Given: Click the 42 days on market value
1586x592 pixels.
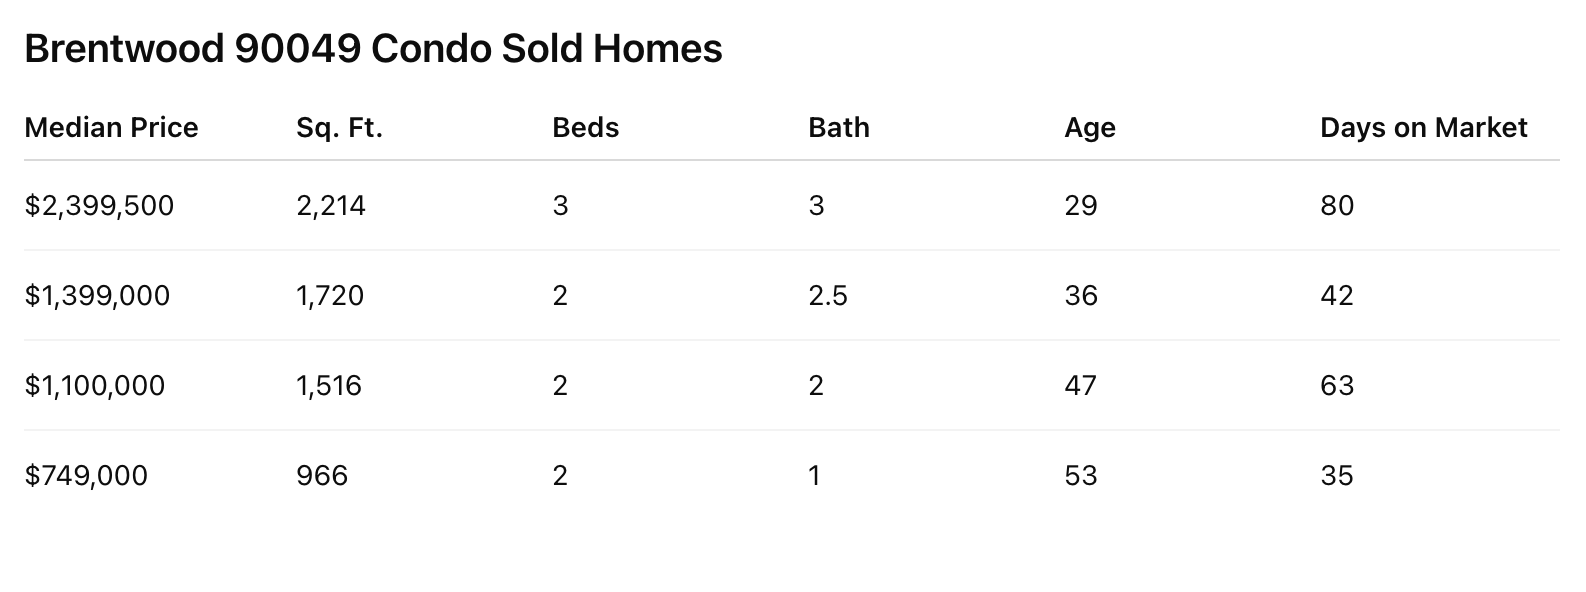Looking at the screenshot, I should [x=1337, y=296].
